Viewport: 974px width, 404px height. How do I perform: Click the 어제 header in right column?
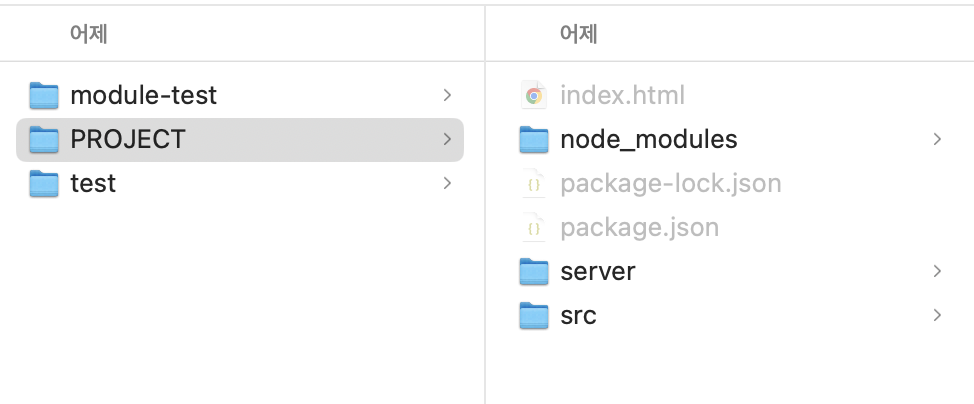pyautogui.click(x=578, y=34)
